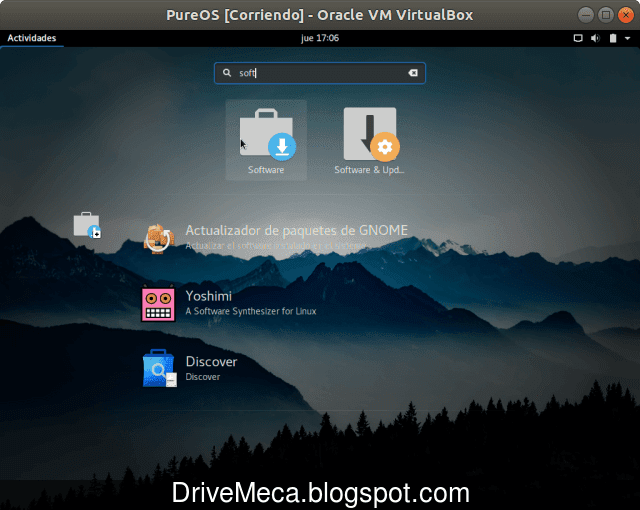Open Discover app icon

point(160,368)
